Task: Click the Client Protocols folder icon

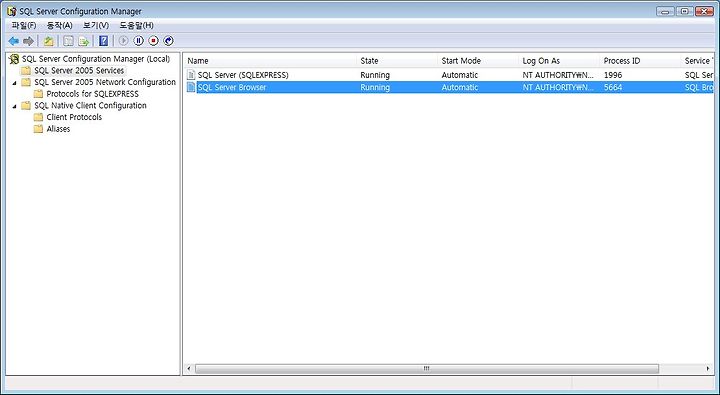Action: [x=39, y=117]
